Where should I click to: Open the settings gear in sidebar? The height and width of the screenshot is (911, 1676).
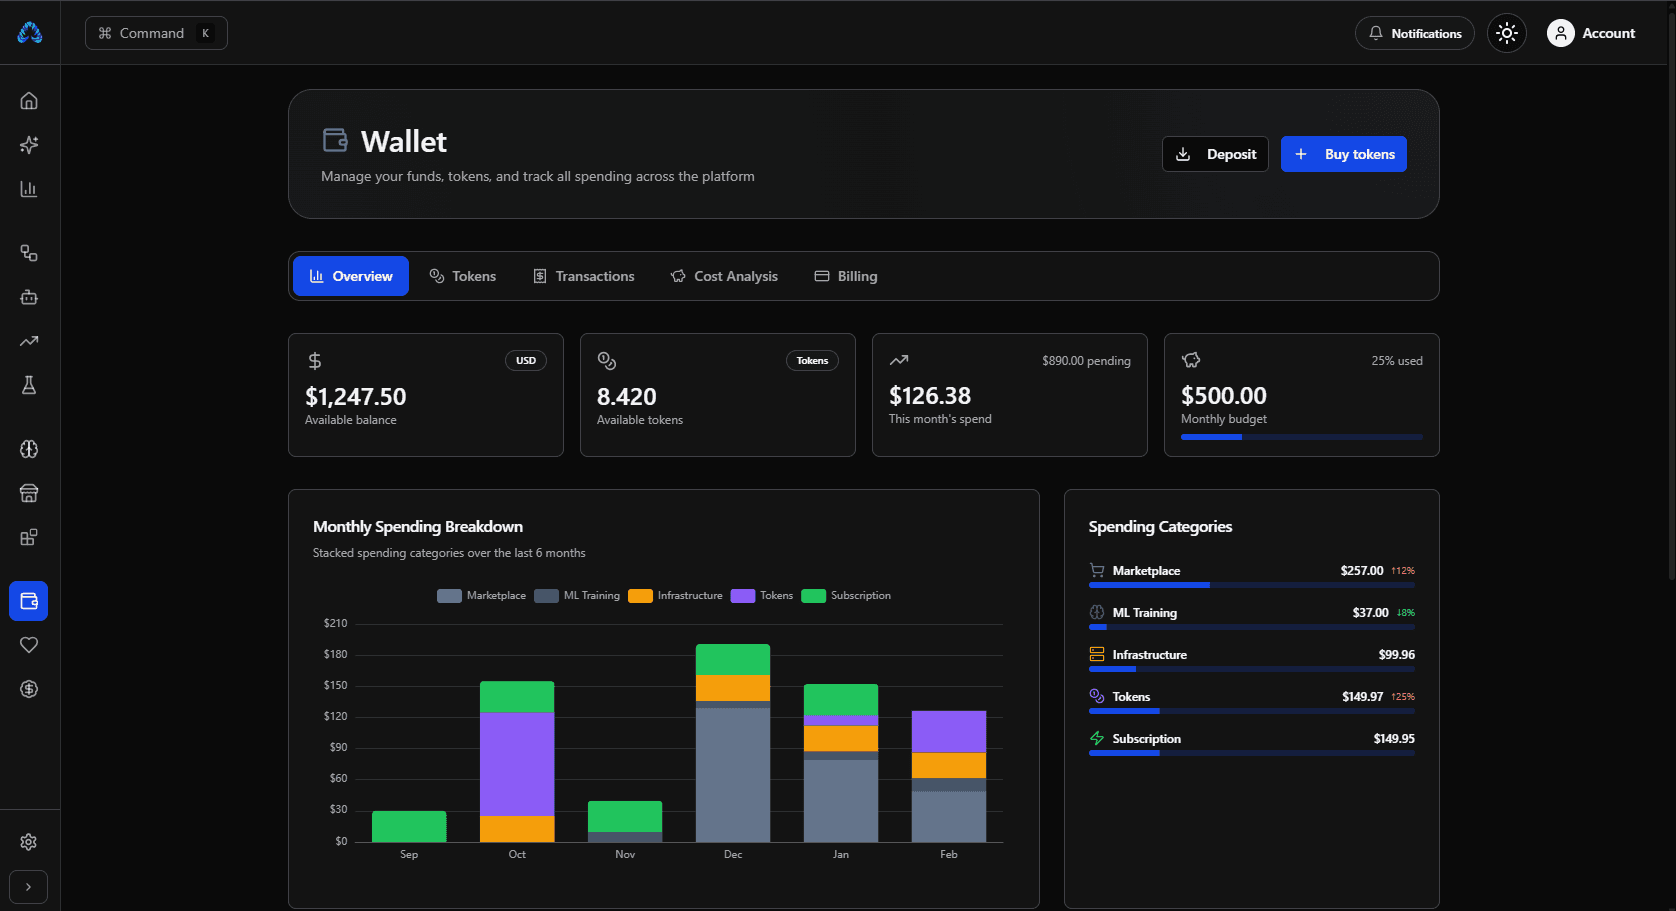coord(29,842)
